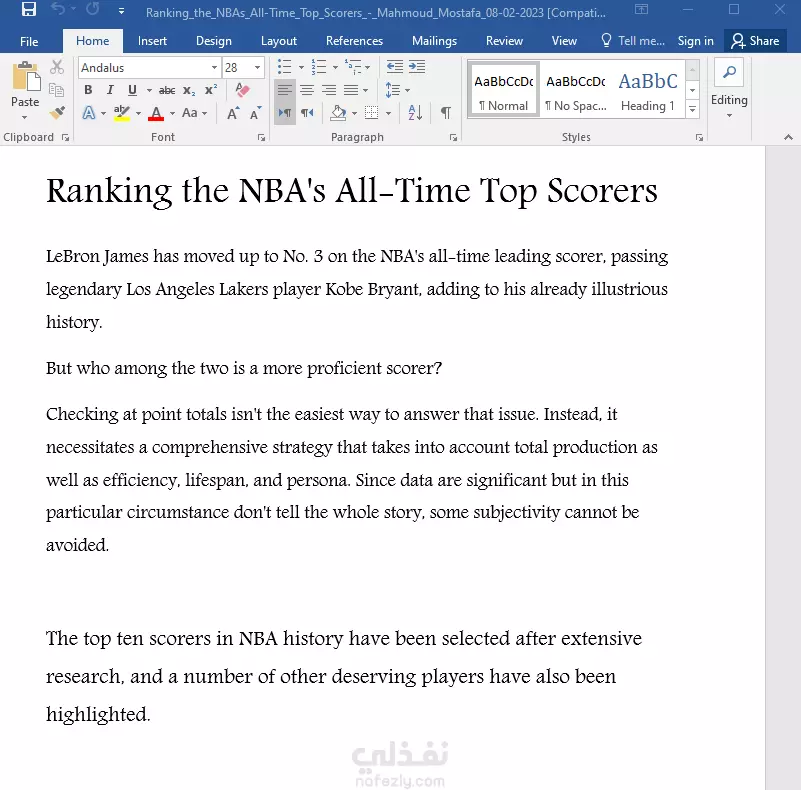Switch to the References tab
Screen dimensions: 801x790
(354, 41)
